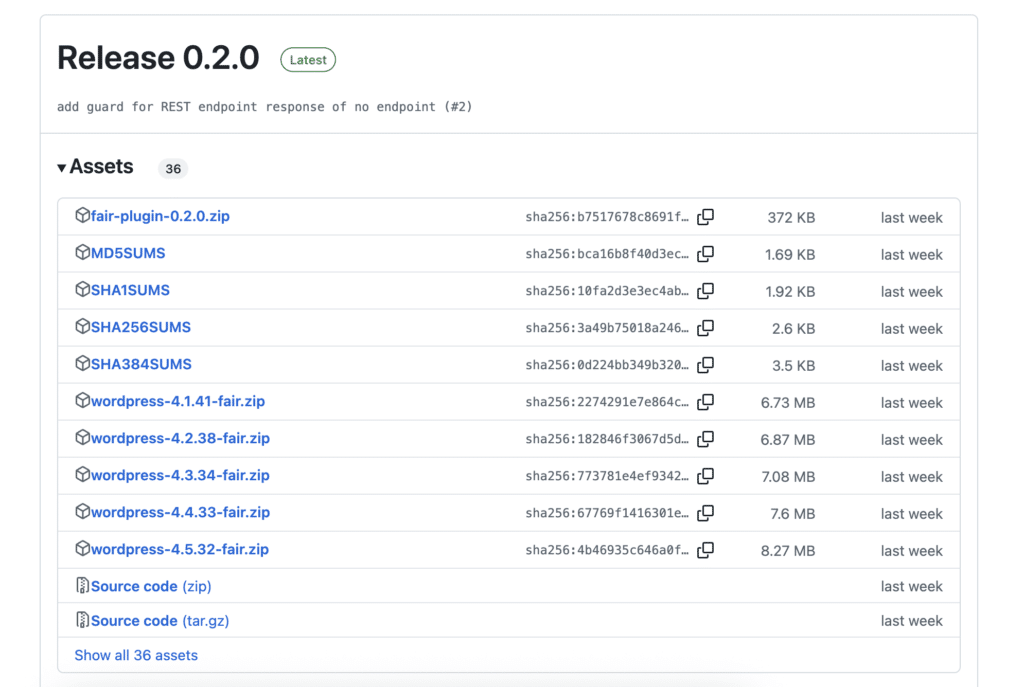Click the 6.73 MB file size
The width and height of the screenshot is (1024, 687).
coord(788,403)
